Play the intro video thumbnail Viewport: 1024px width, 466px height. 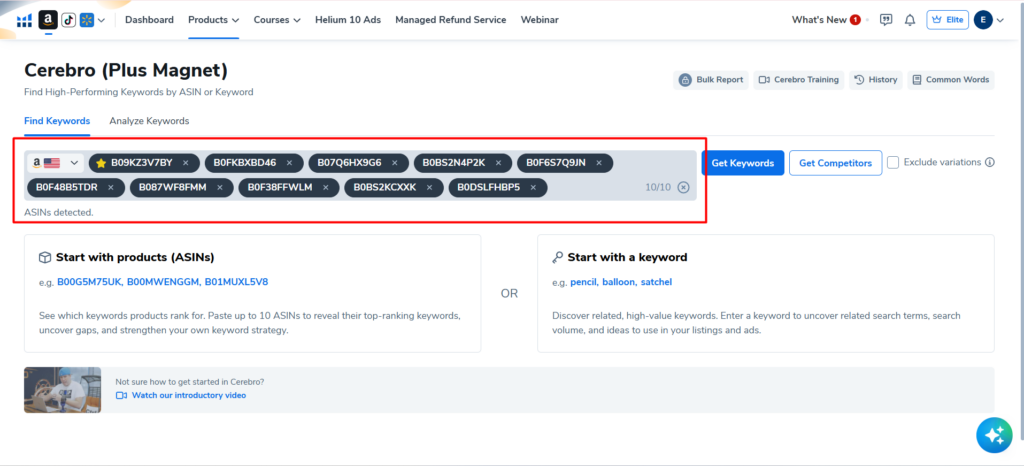point(63,390)
